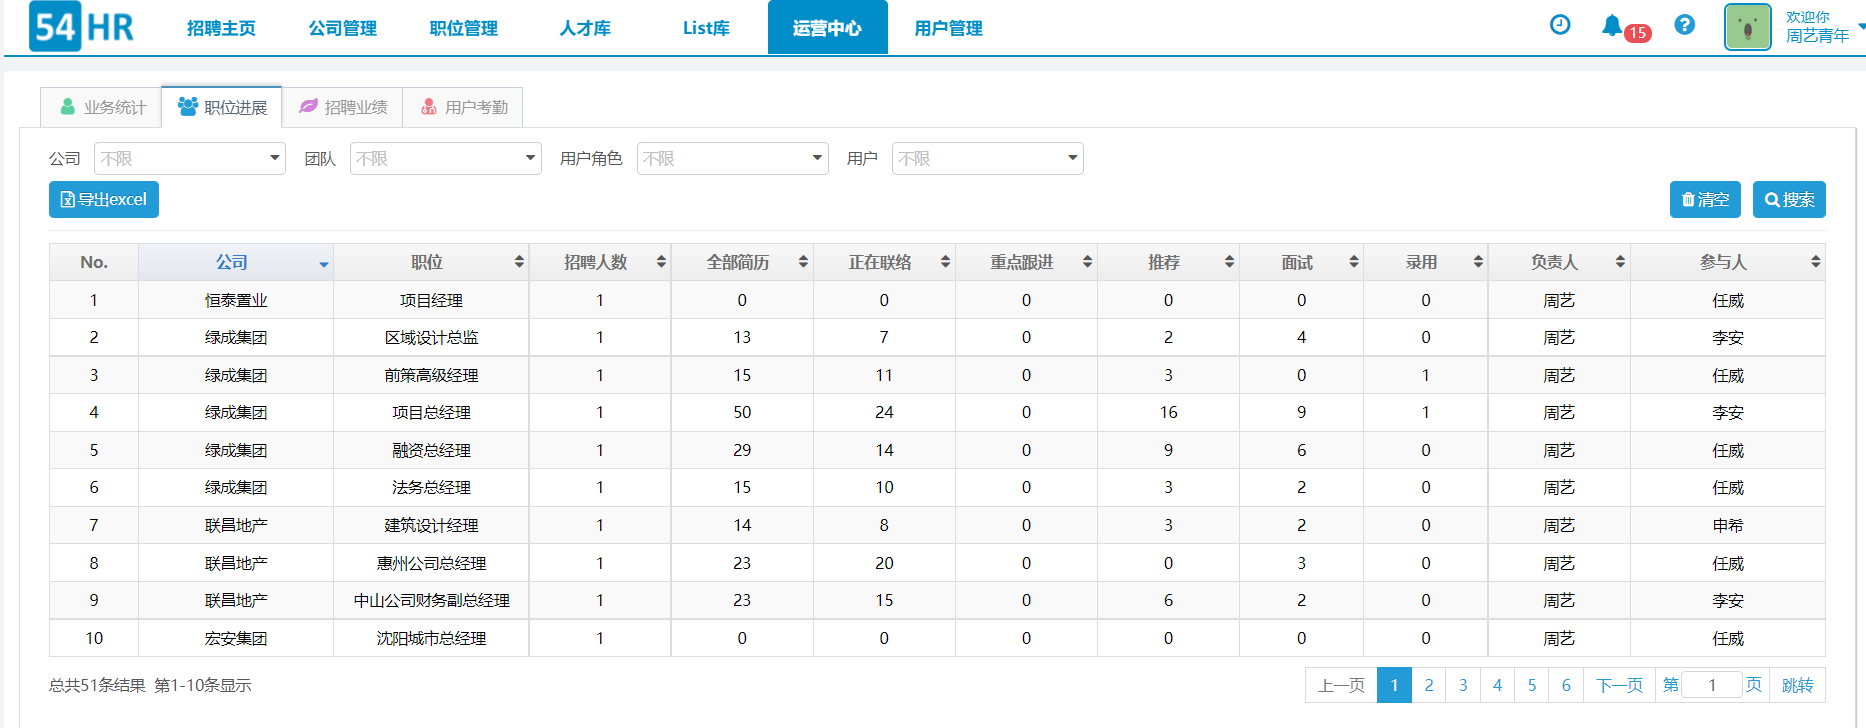Focus the page number input field
Screen dimensions: 1866x728
click(1712, 685)
